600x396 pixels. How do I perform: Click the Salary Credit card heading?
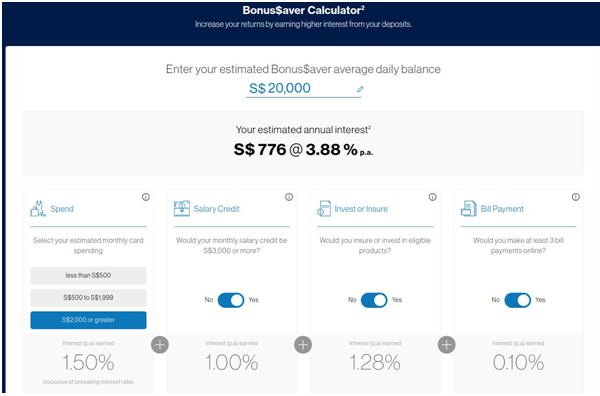(x=216, y=209)
